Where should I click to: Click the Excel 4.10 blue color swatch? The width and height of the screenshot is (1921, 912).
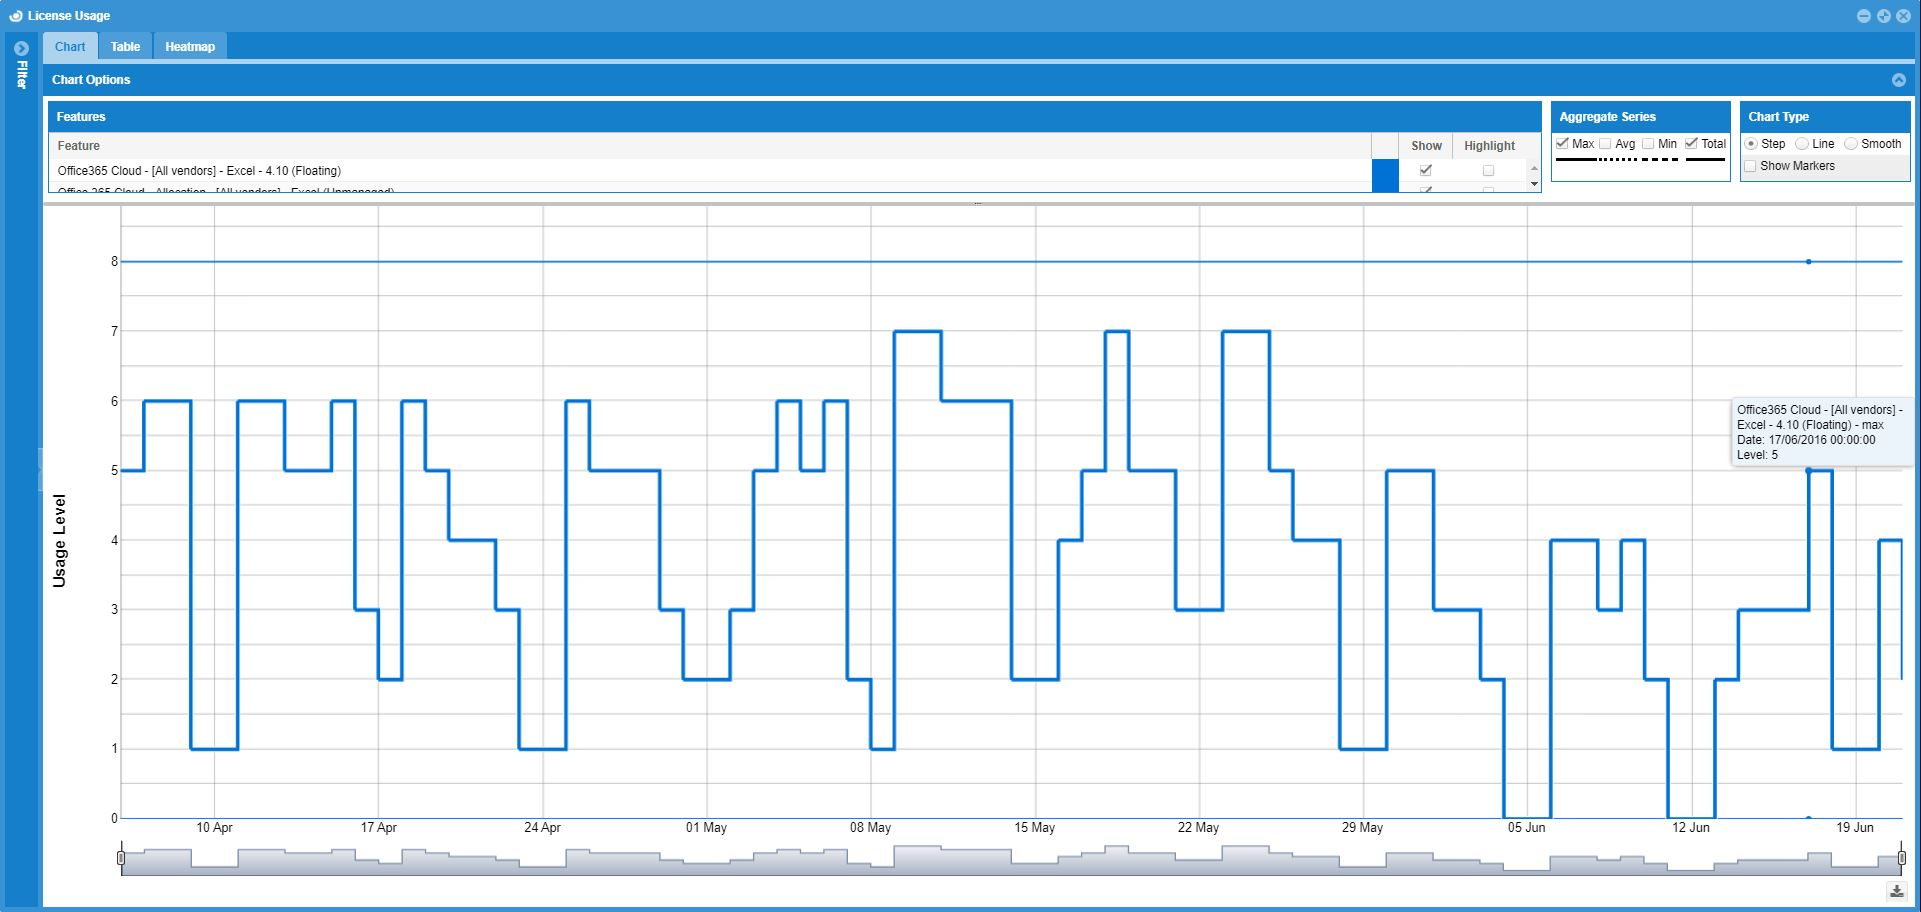(1385, 174)
